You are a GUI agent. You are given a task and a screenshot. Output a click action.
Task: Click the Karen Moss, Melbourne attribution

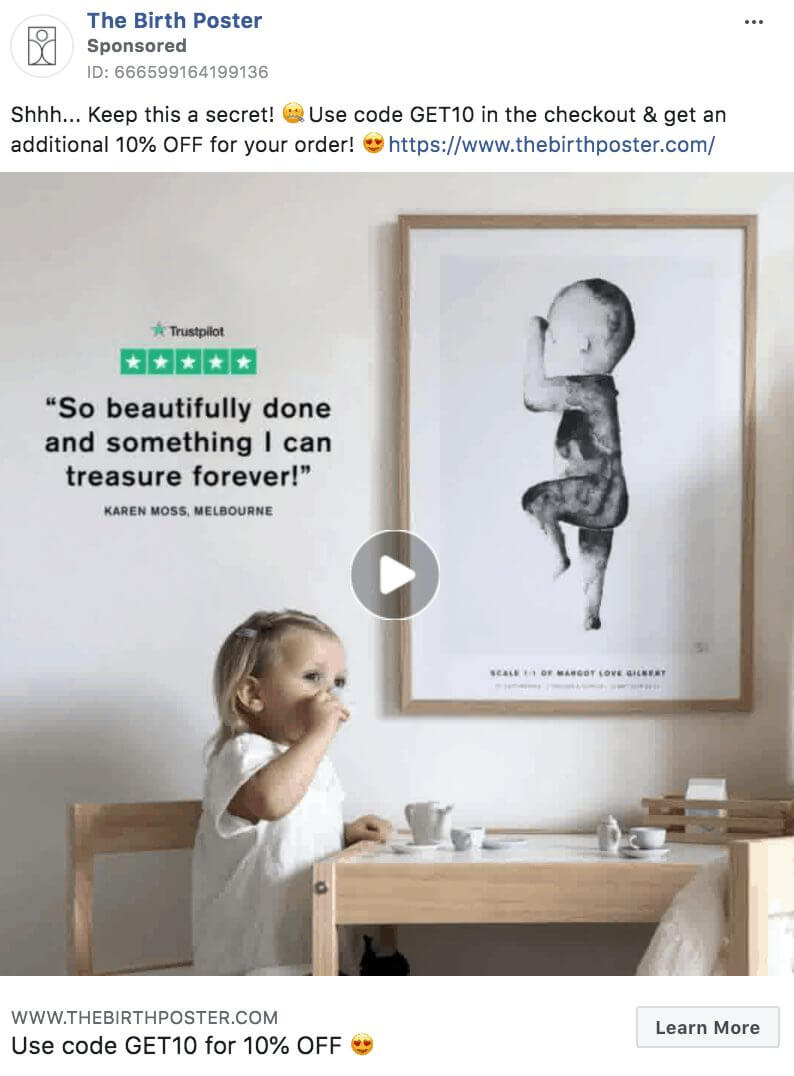tap(188, 511)
